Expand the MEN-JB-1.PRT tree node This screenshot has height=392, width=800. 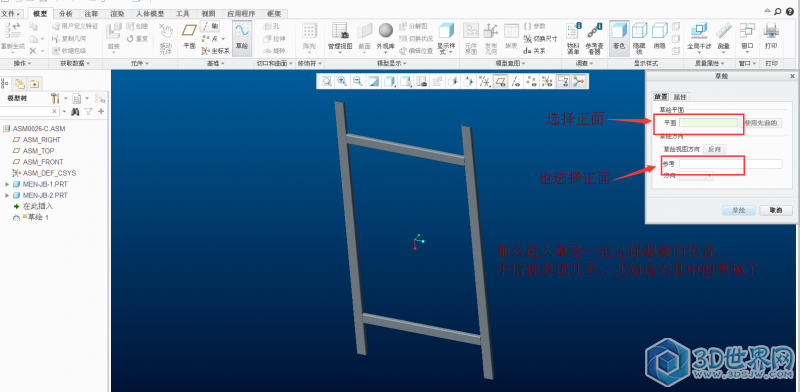7,184
